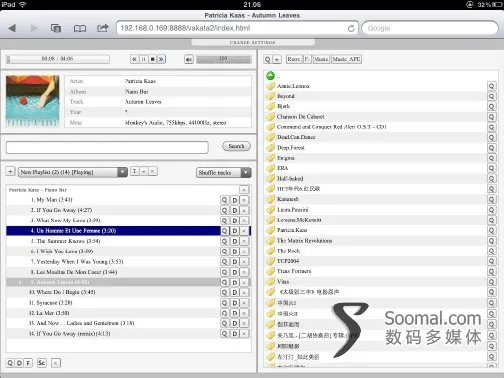Click the bottom D toolbar button
The width and height of the screenshot is (504, 378).
(x=19, y=363)
